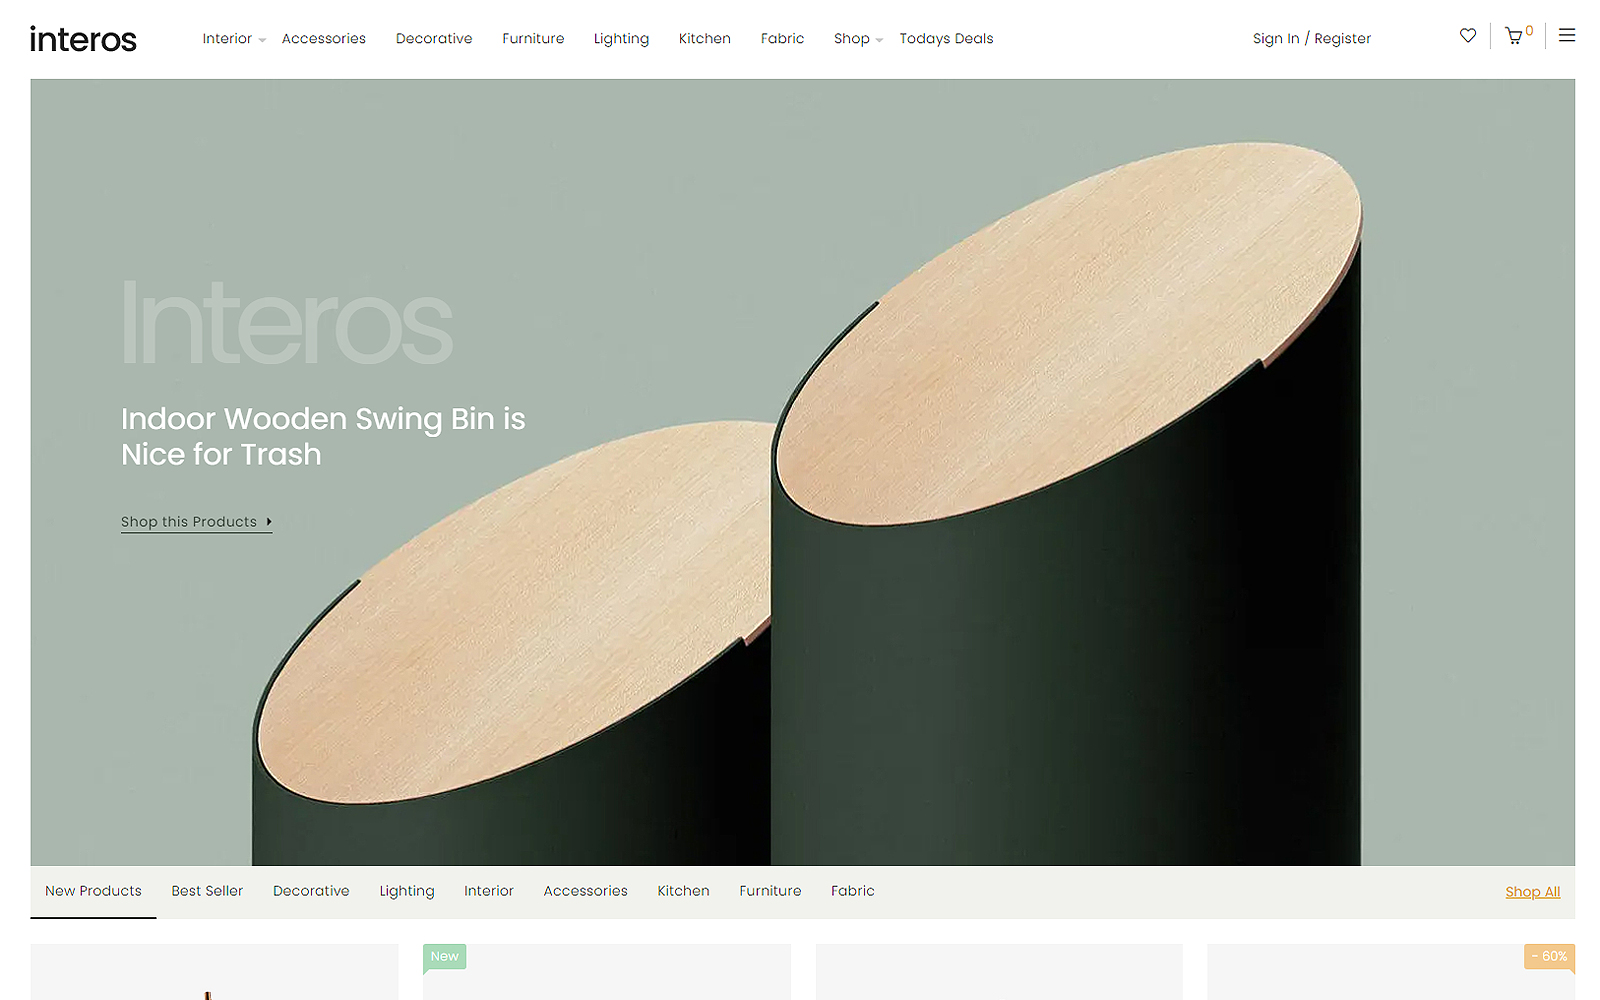Image resolution: width=1600 pixels, height=1000 pixels.
Task: Switch to the Lighting product tab
Action: tap(407, 891)
